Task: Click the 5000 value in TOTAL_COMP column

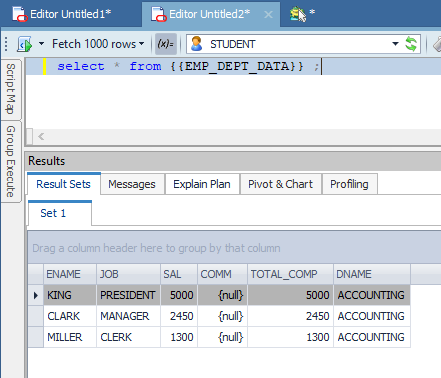Action: [290, 295]
